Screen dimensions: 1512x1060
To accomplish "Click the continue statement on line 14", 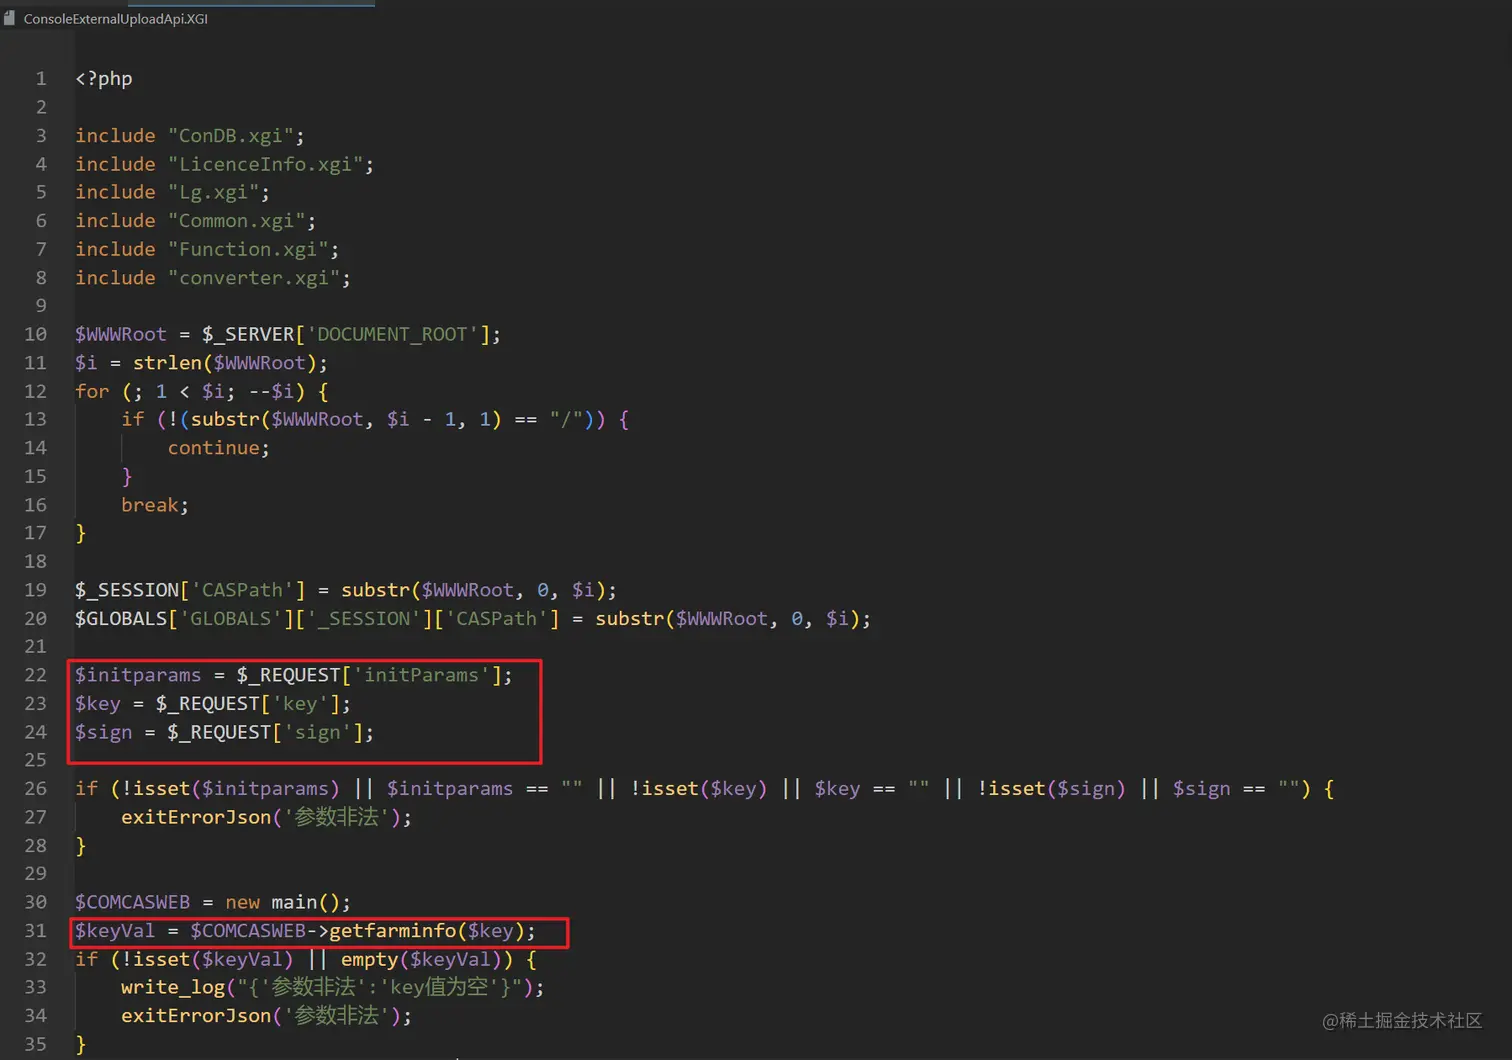I will coord(214,448).
